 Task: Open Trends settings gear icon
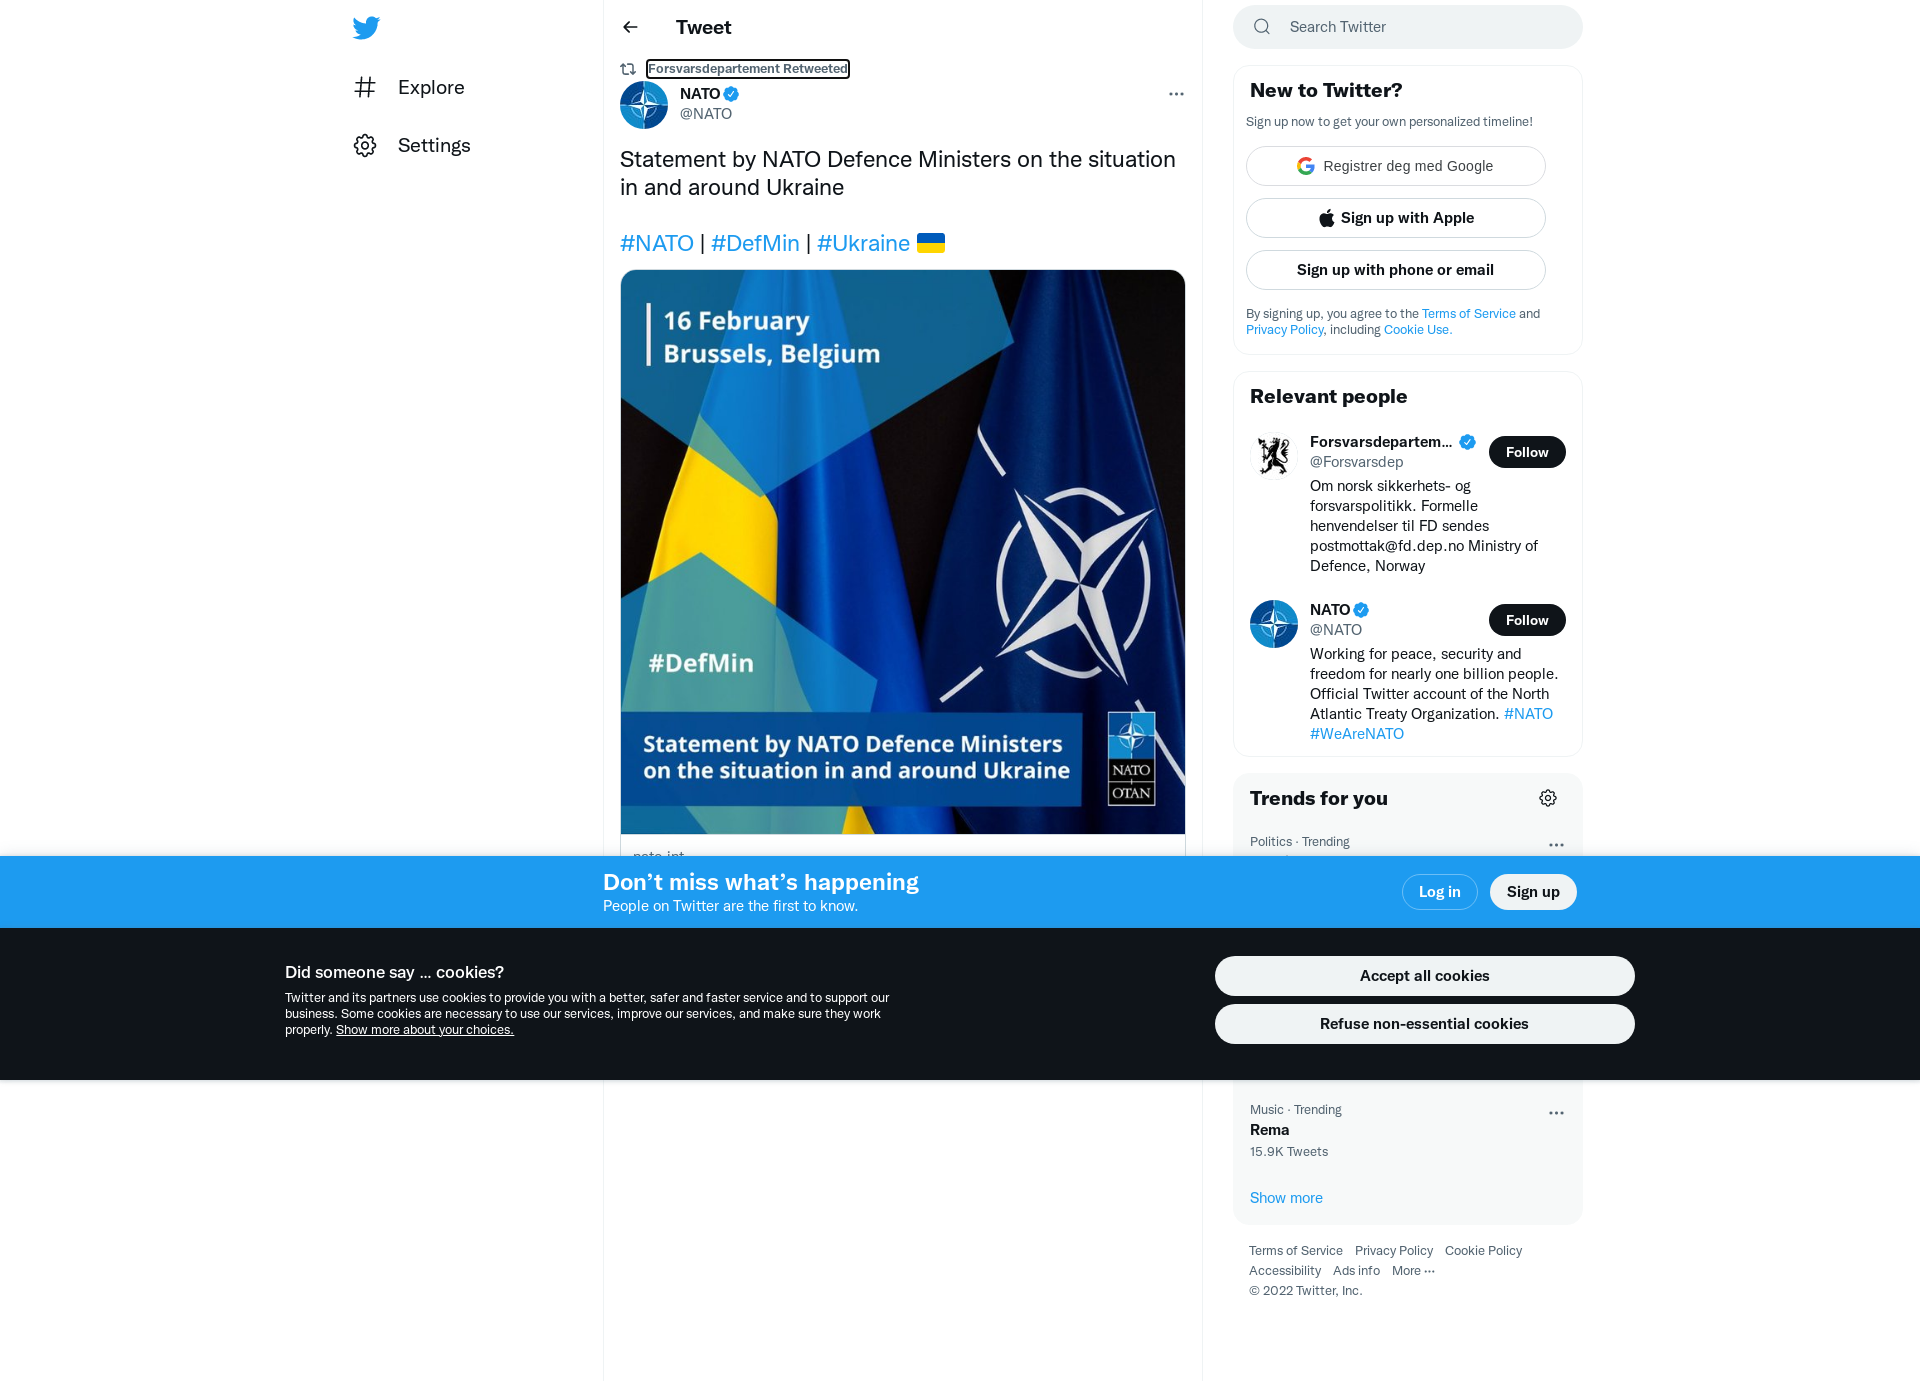point(1548,798)
